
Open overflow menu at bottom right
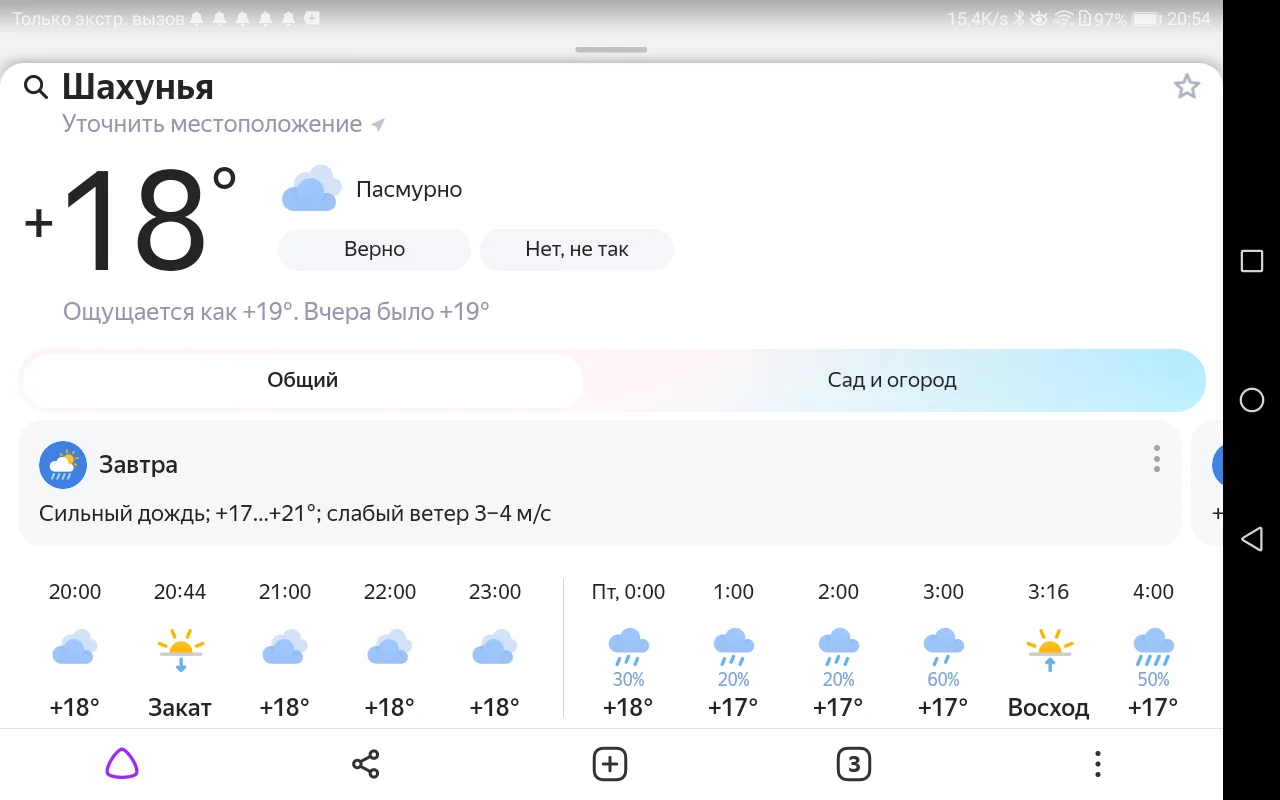1097,763
